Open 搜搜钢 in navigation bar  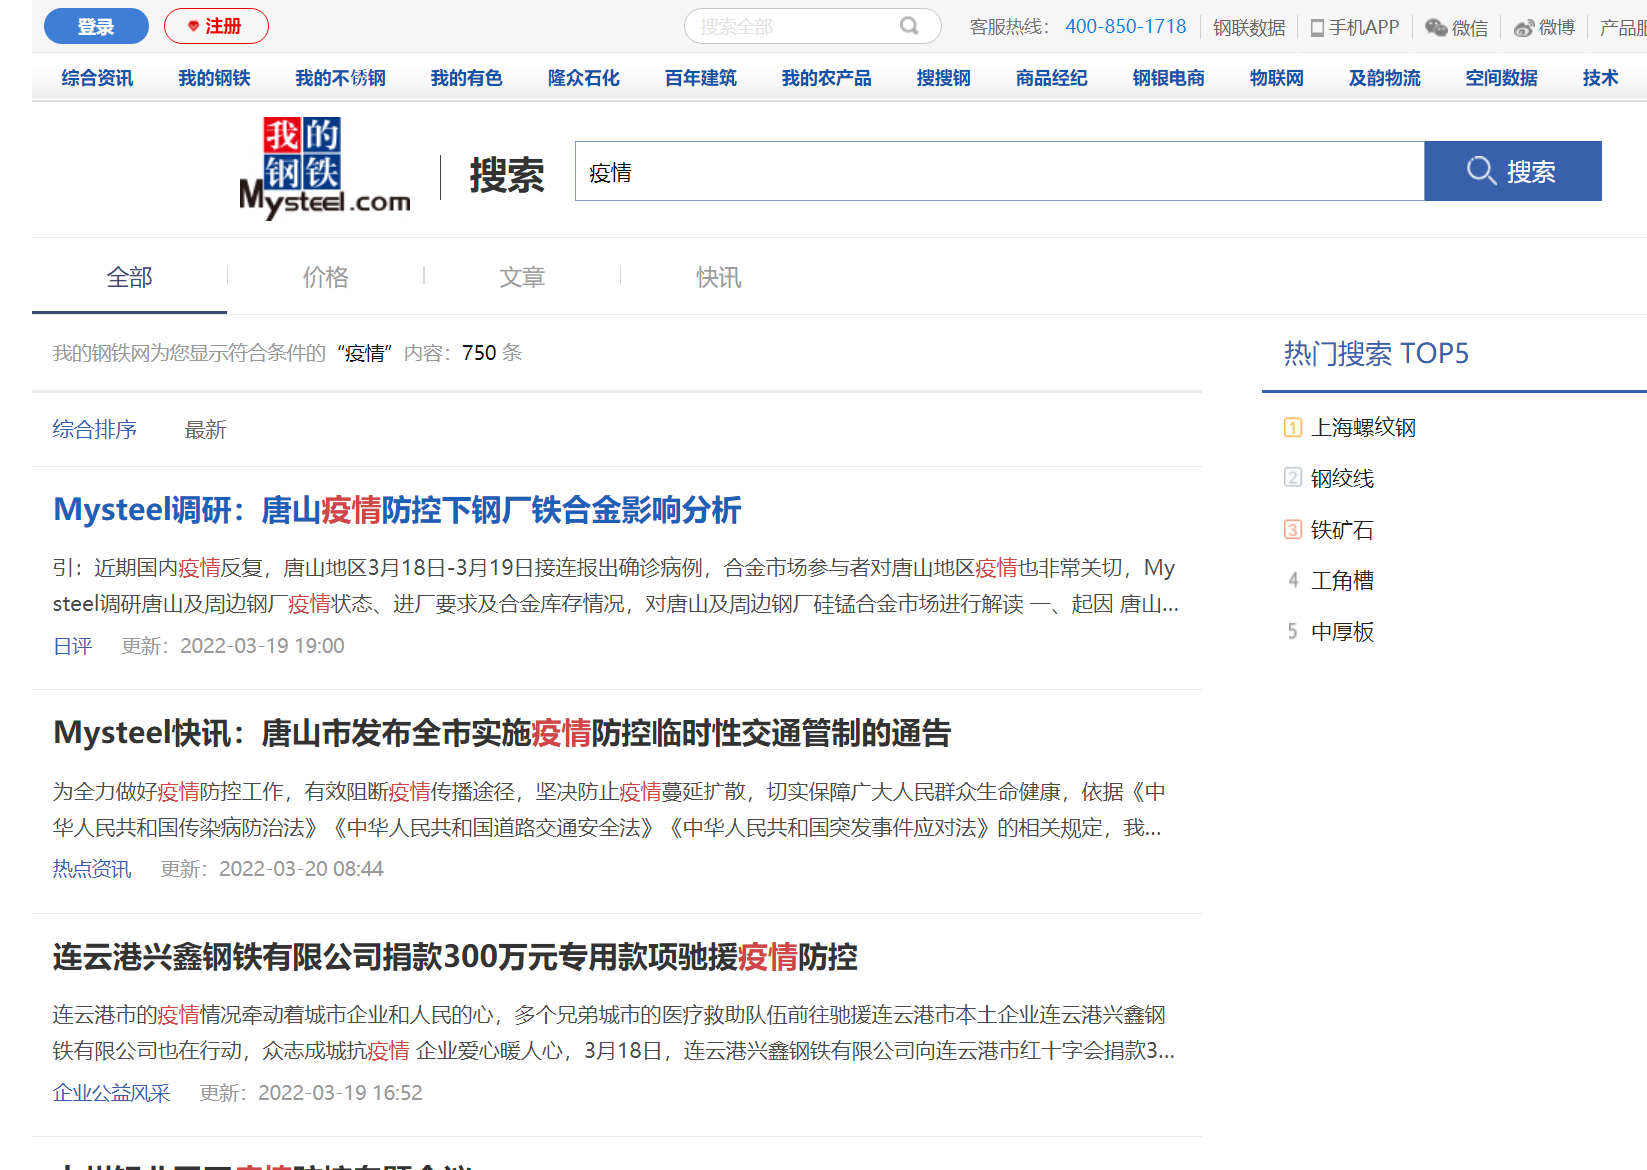[943, 78]
